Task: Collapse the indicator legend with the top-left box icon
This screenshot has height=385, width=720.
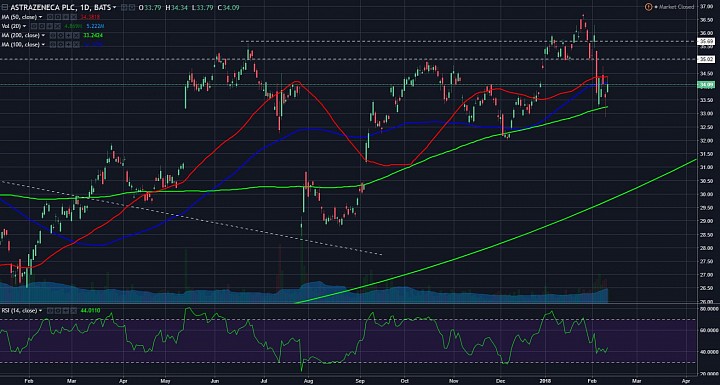Action: [5, 7]
